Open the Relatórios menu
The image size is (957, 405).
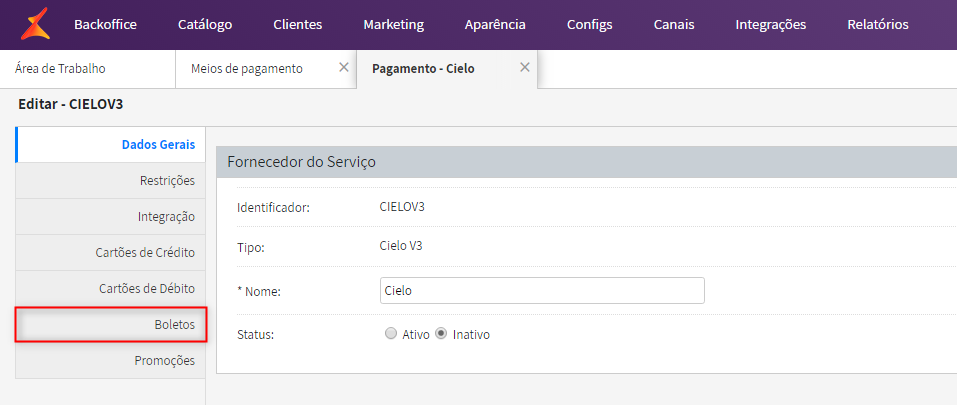878,25
